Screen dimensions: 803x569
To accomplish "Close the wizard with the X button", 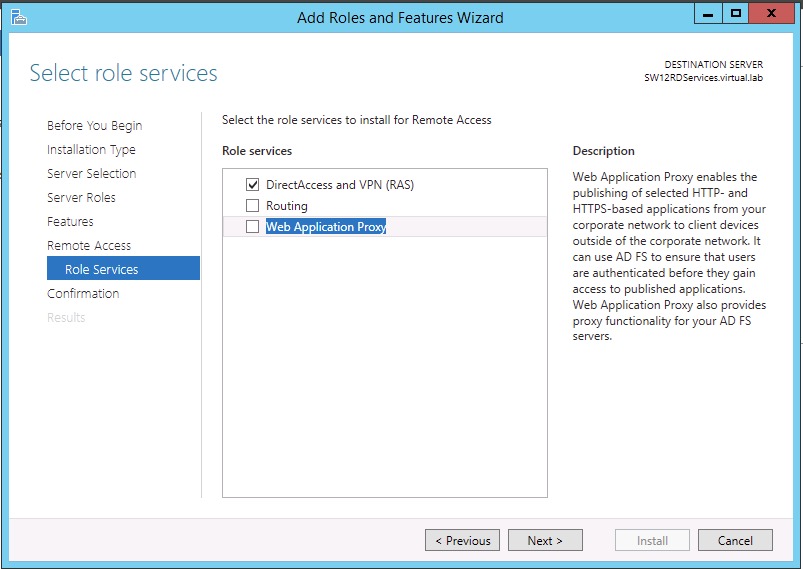I will [771, 14].
